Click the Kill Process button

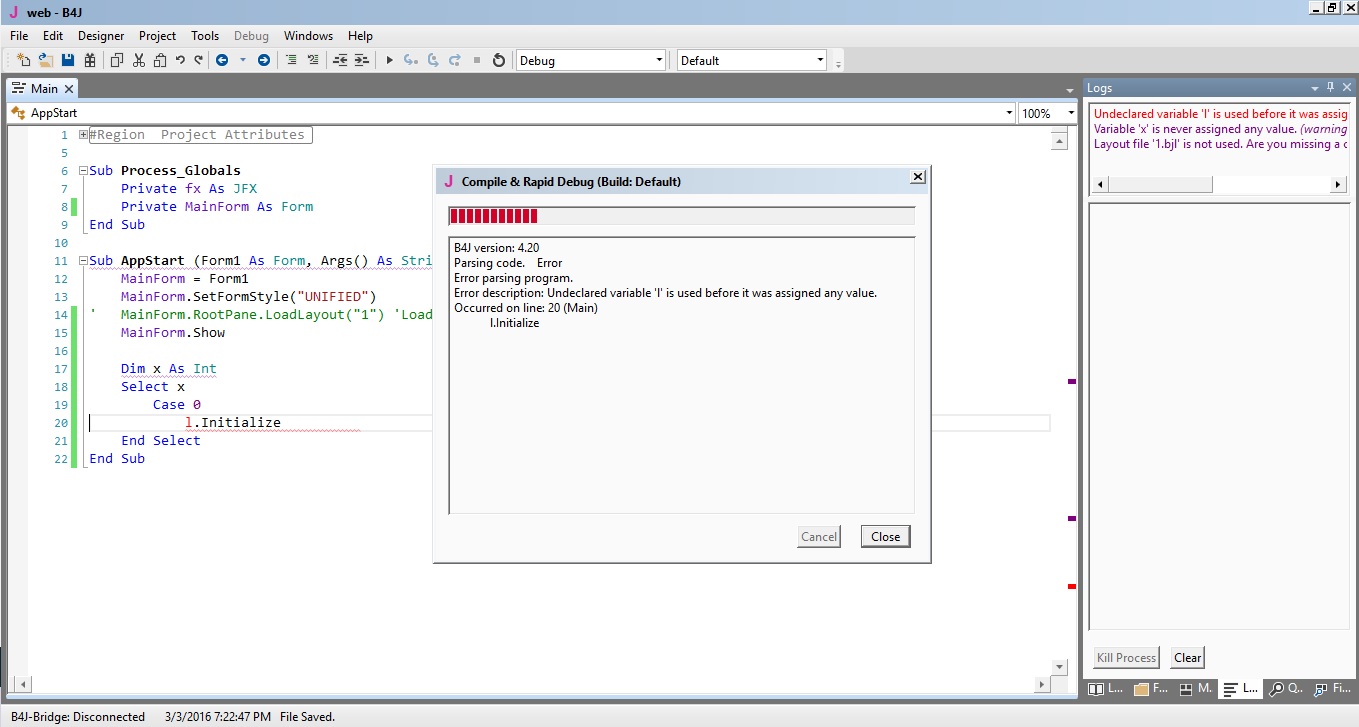coord(1126,657)
